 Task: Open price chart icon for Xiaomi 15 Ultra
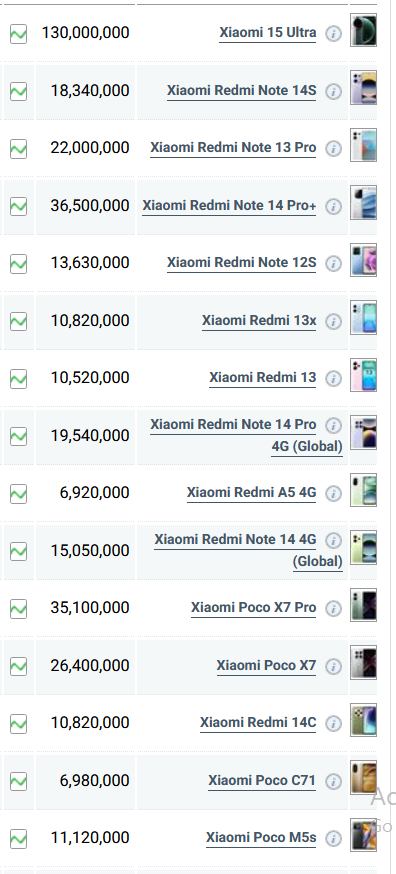(18, 33)
